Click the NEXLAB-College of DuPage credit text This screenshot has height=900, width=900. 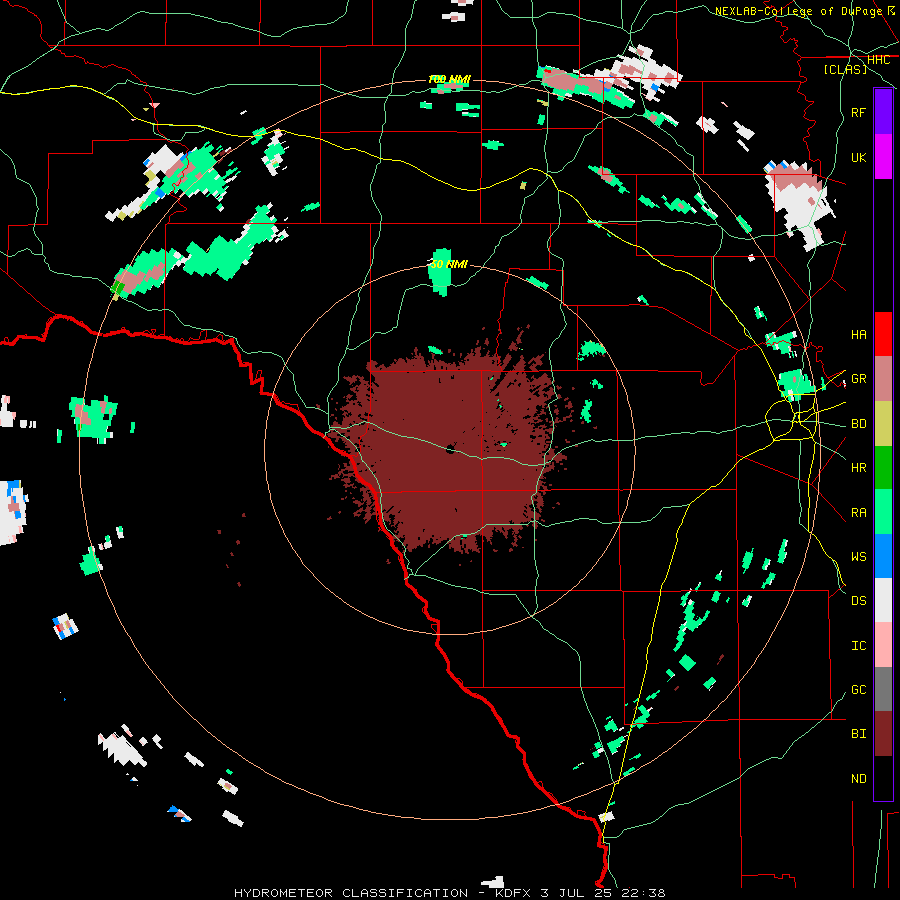click(798, 11)
